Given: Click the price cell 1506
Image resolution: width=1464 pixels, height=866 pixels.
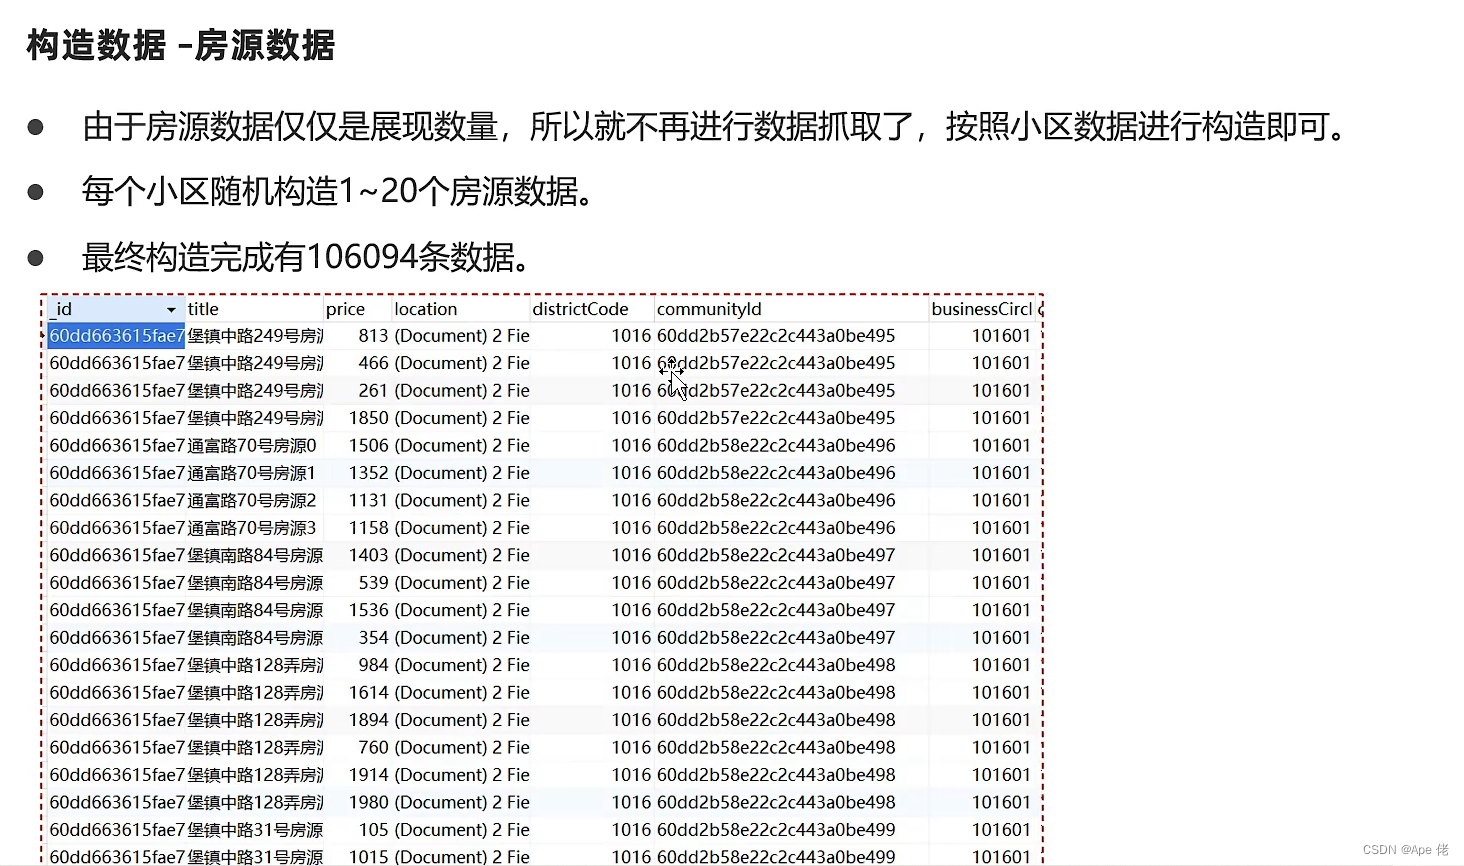Looking at the screenshot, I should (x=357, y=446).
